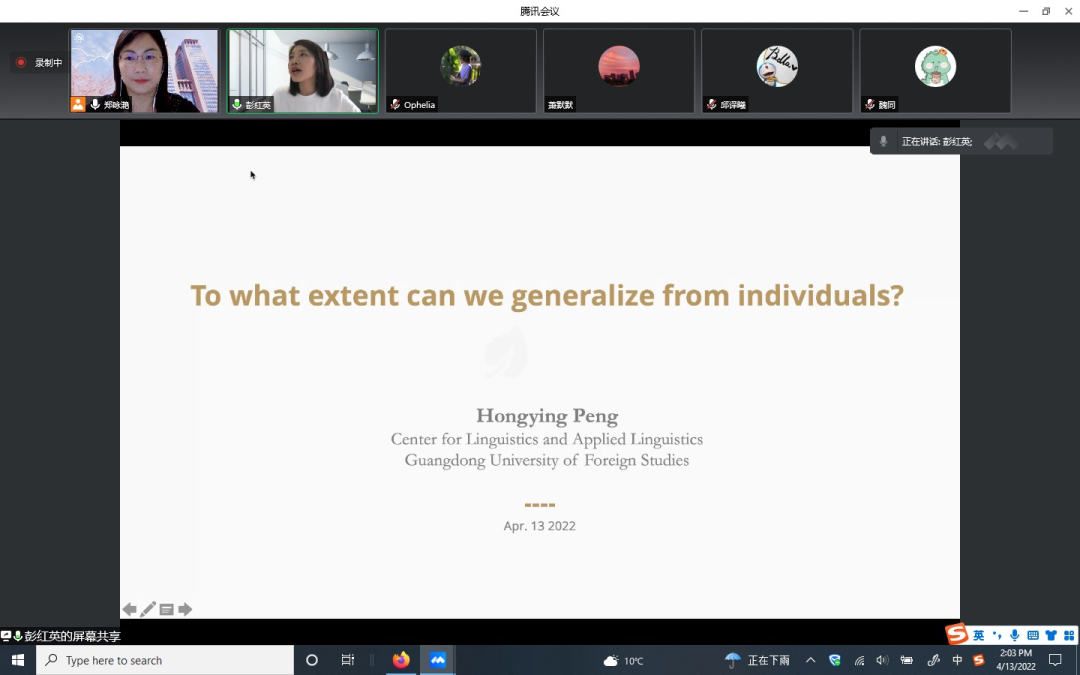
Task: Open the Sogou soft keyboard icon
Action: 1032,636
